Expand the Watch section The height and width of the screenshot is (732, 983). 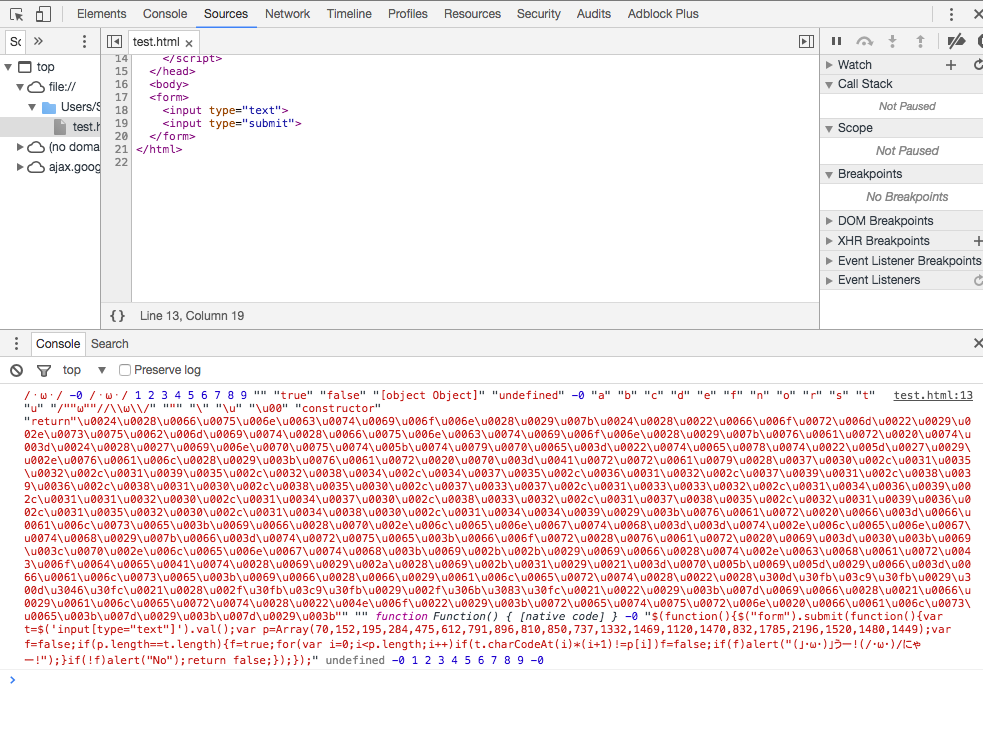point(829,65)
